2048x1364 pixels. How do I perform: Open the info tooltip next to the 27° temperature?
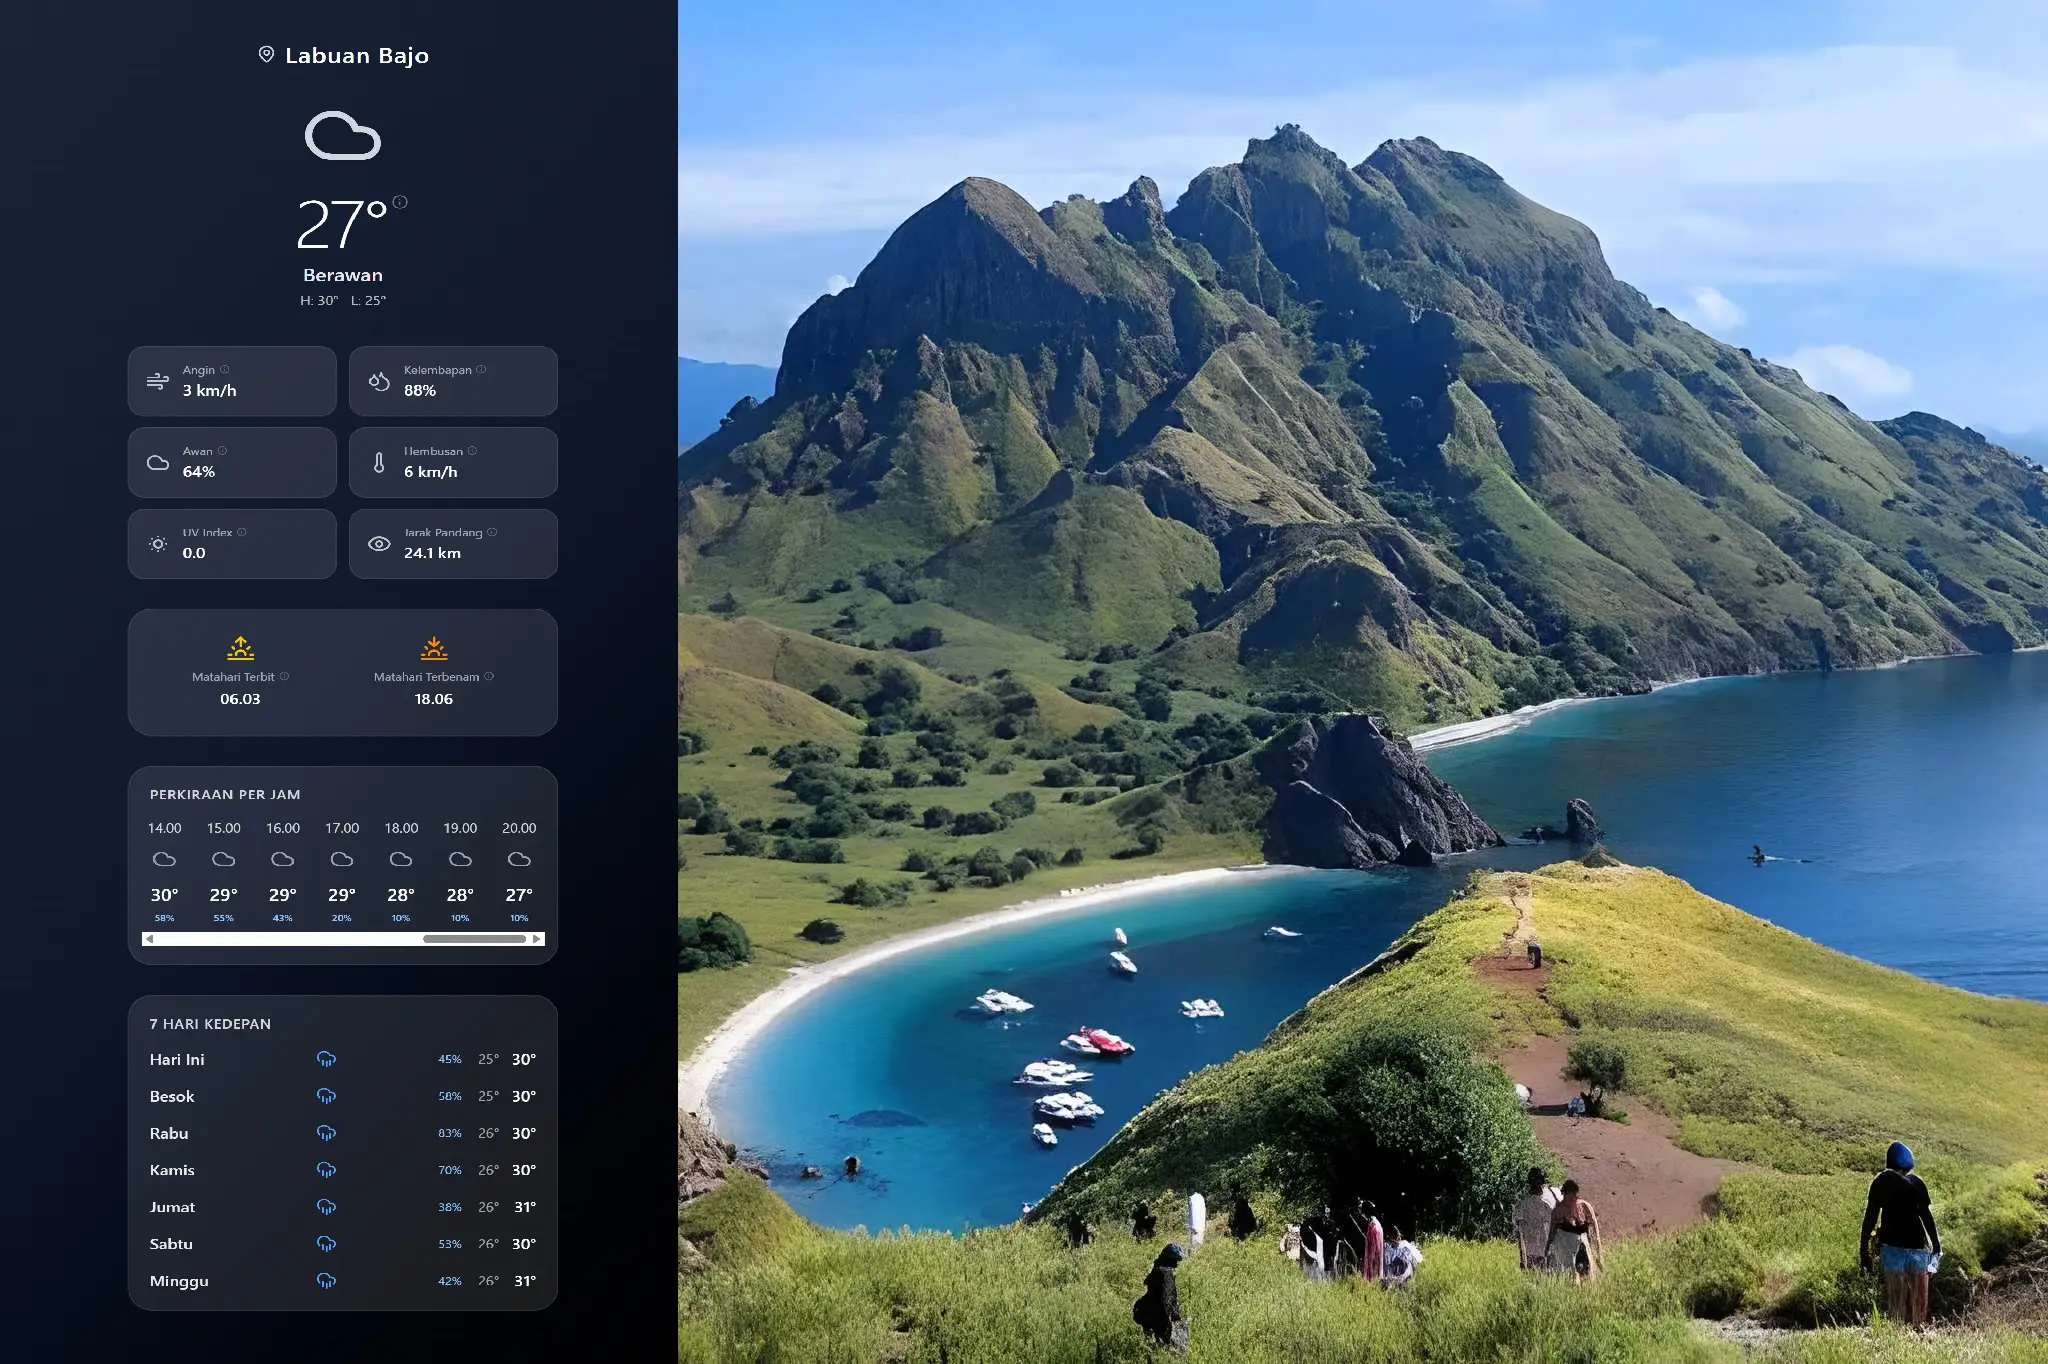click(400, 202)
